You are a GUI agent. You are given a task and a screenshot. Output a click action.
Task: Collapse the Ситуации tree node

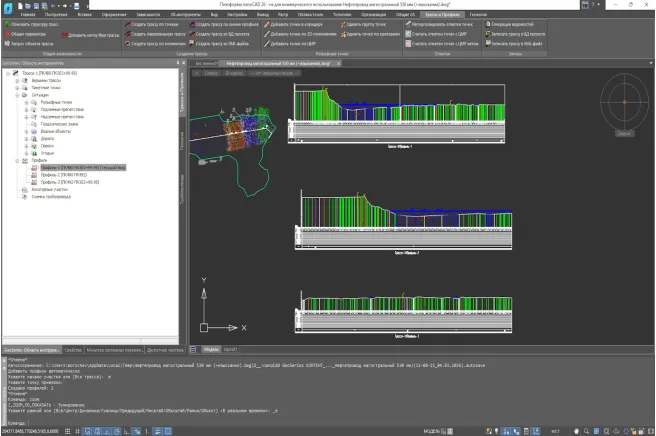(17, 94)
